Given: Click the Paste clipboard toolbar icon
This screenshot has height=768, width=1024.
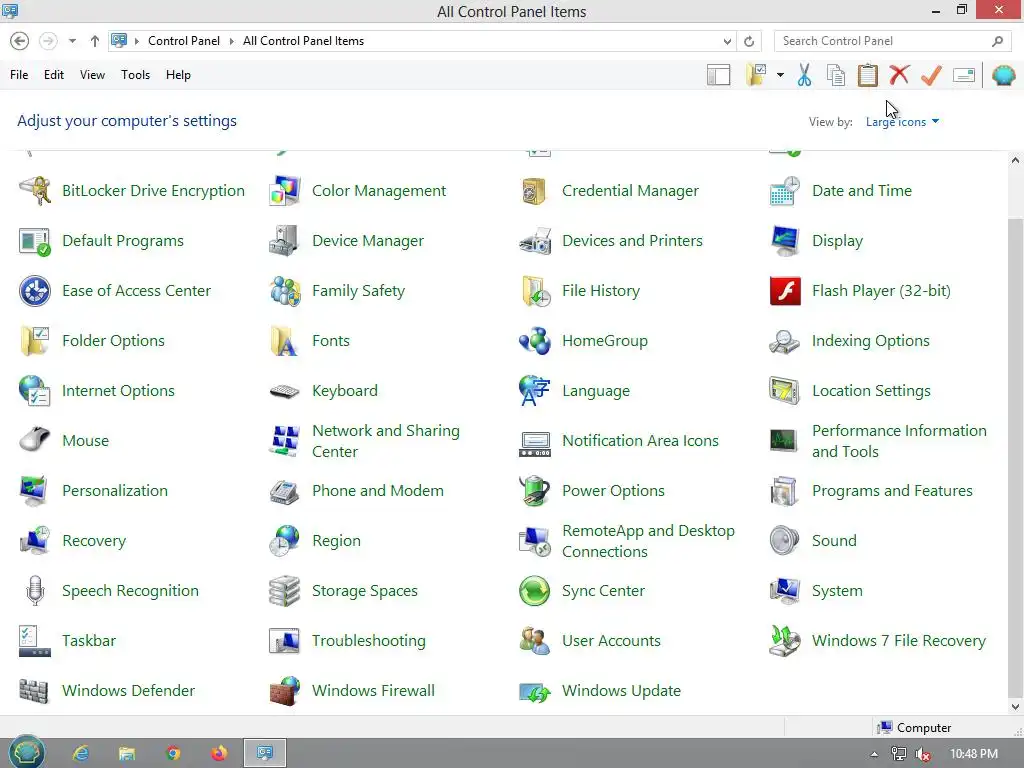Looking at the screenshot, I should pos(867,75).
